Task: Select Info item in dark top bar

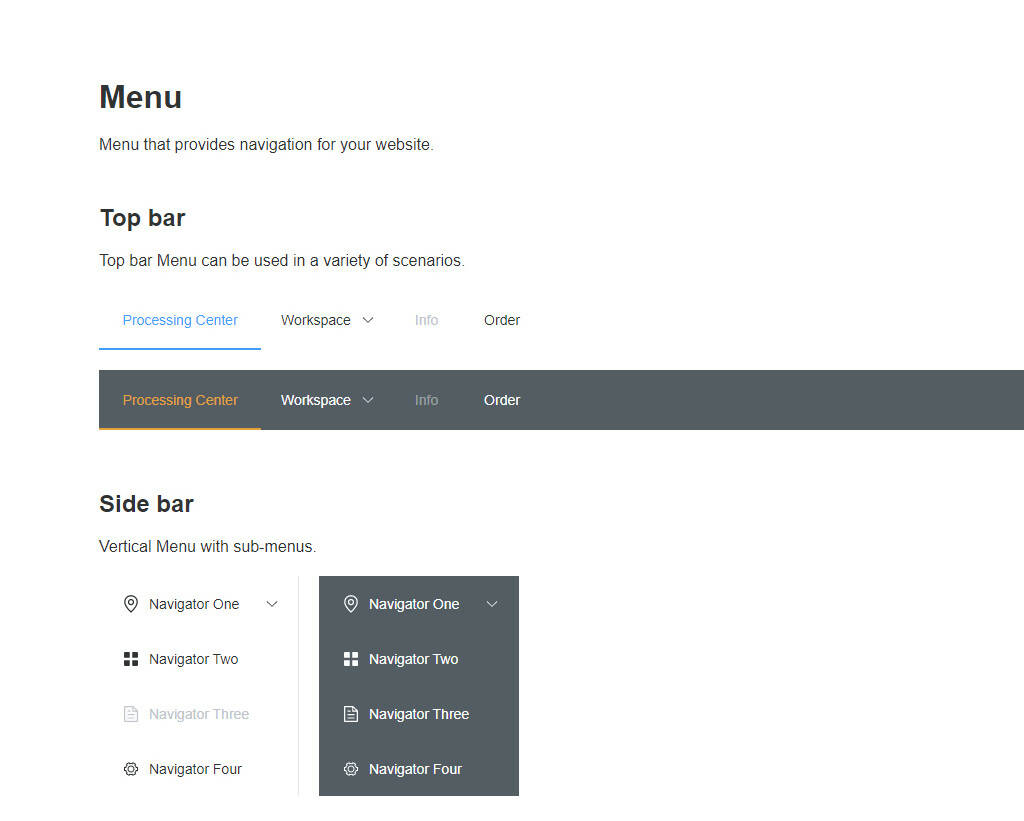Action: pos(426,400)
